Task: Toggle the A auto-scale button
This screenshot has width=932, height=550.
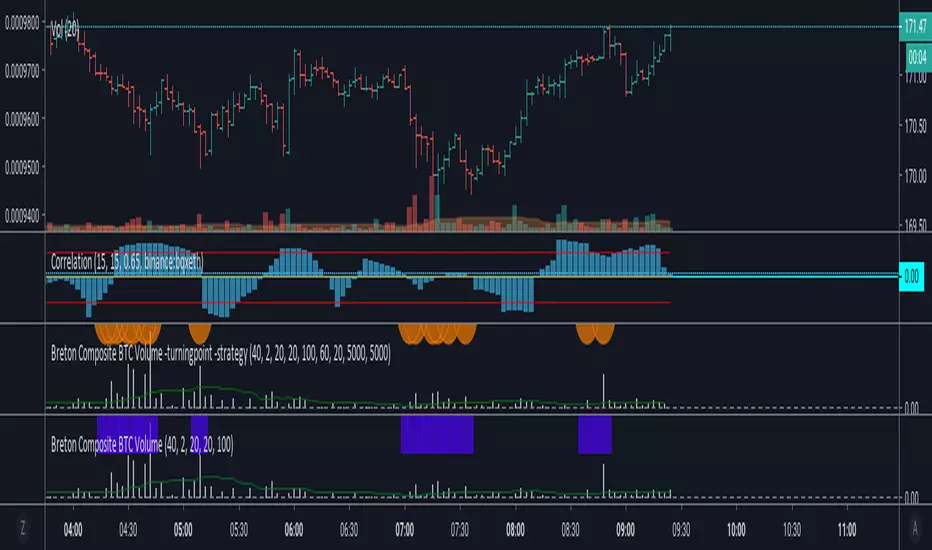Action: (915, 528)
